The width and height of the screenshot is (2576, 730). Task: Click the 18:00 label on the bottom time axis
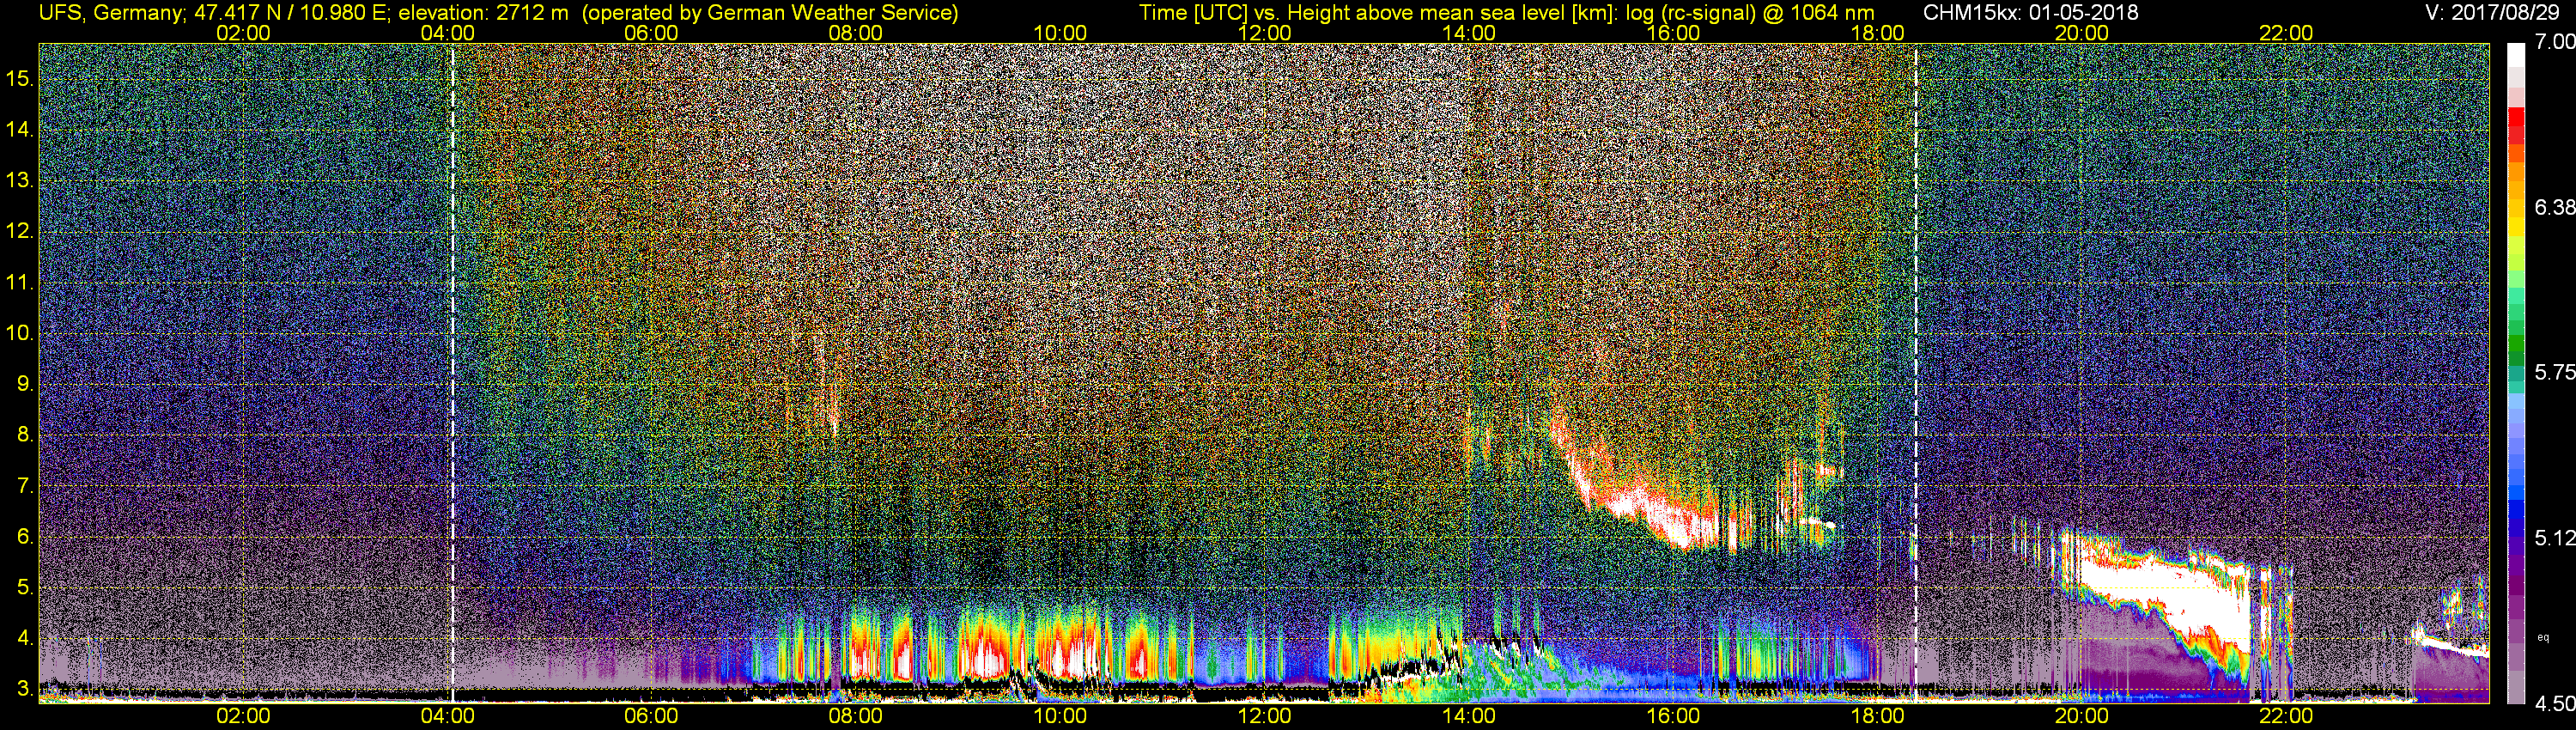click(x=1877, y=717)
